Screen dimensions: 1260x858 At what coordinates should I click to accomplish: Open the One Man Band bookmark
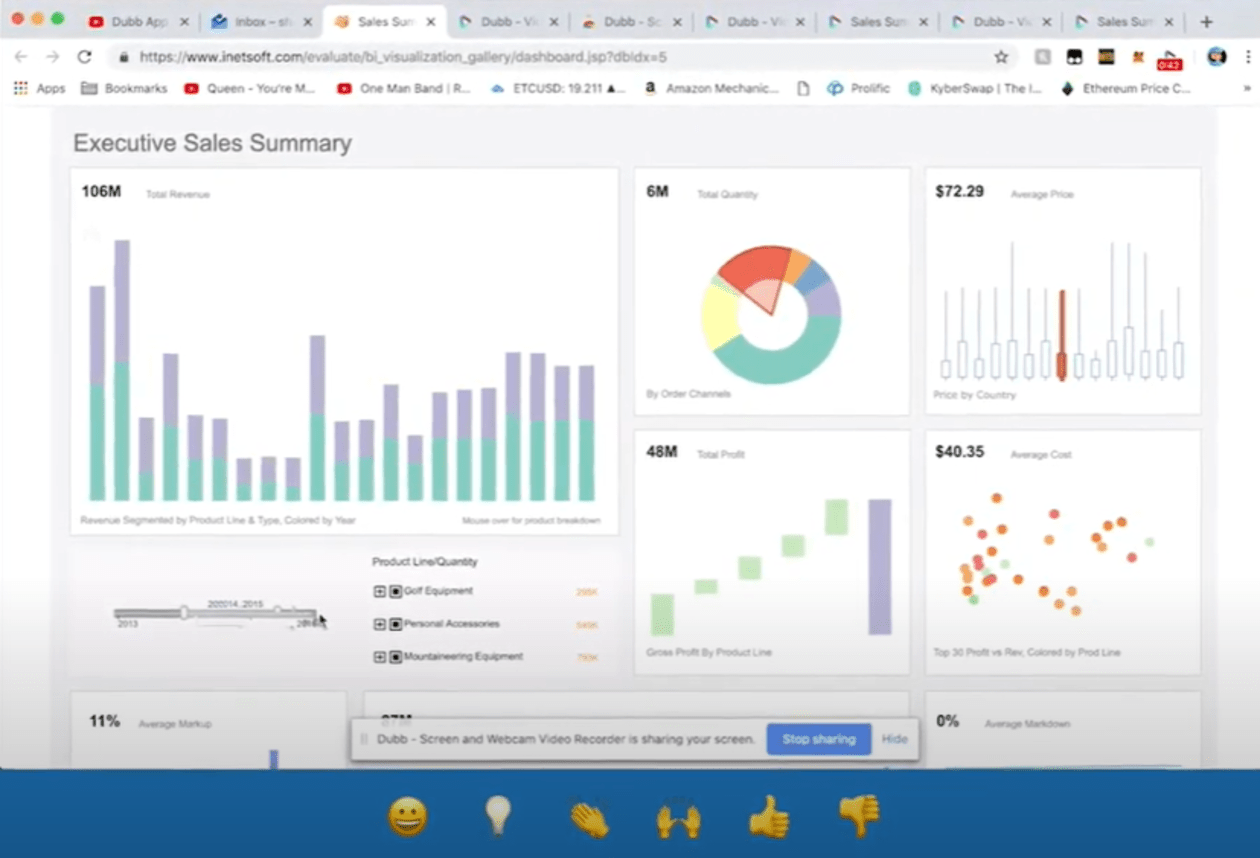403,88
